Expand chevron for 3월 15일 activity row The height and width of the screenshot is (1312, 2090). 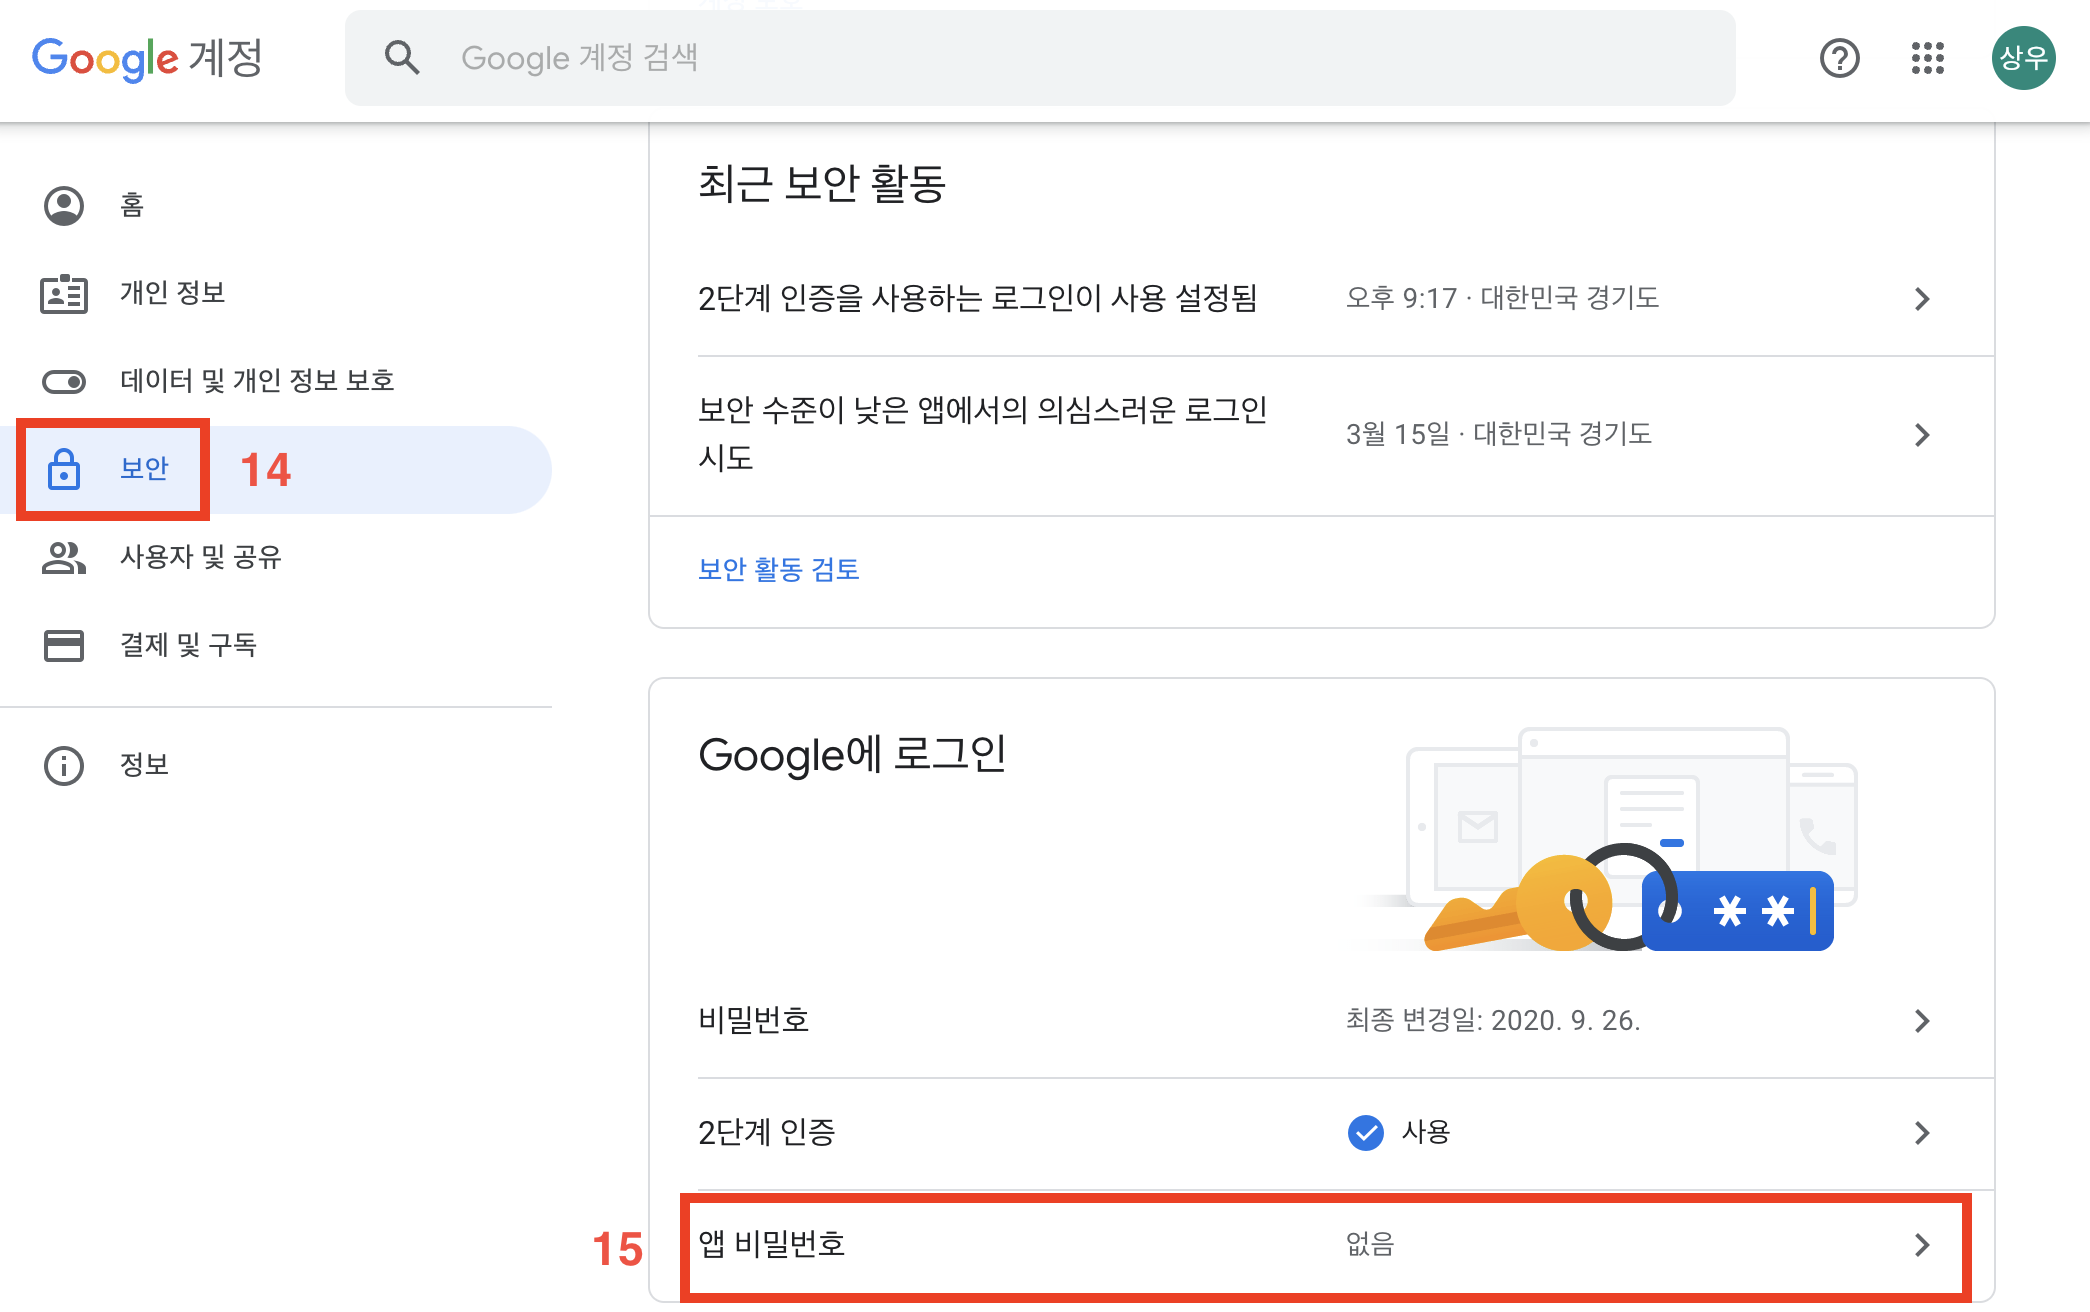click(1922, 435)
